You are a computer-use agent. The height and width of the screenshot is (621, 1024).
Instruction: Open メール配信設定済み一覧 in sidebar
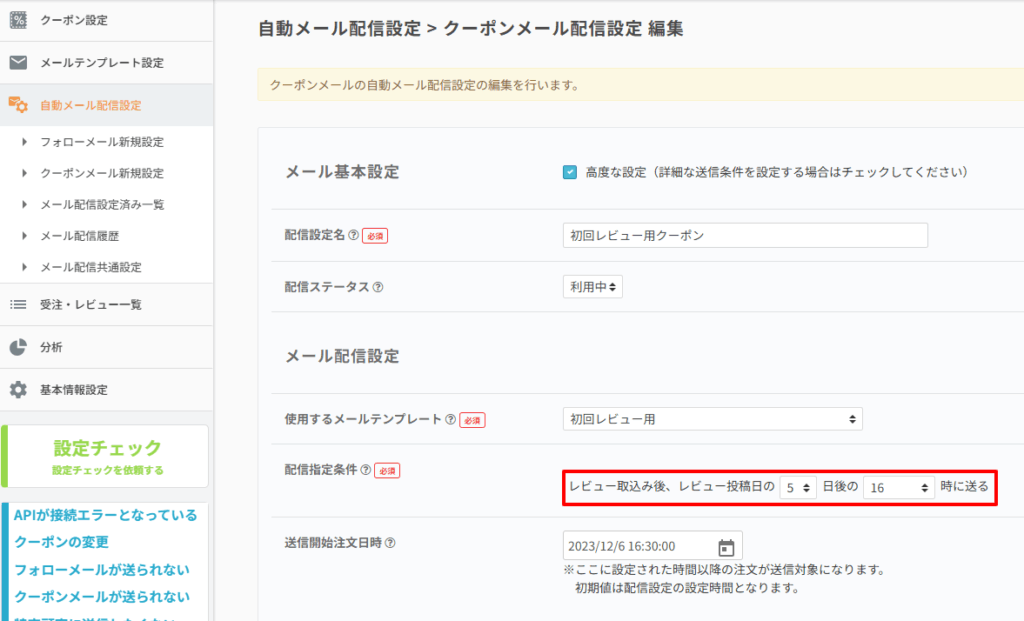102,205
